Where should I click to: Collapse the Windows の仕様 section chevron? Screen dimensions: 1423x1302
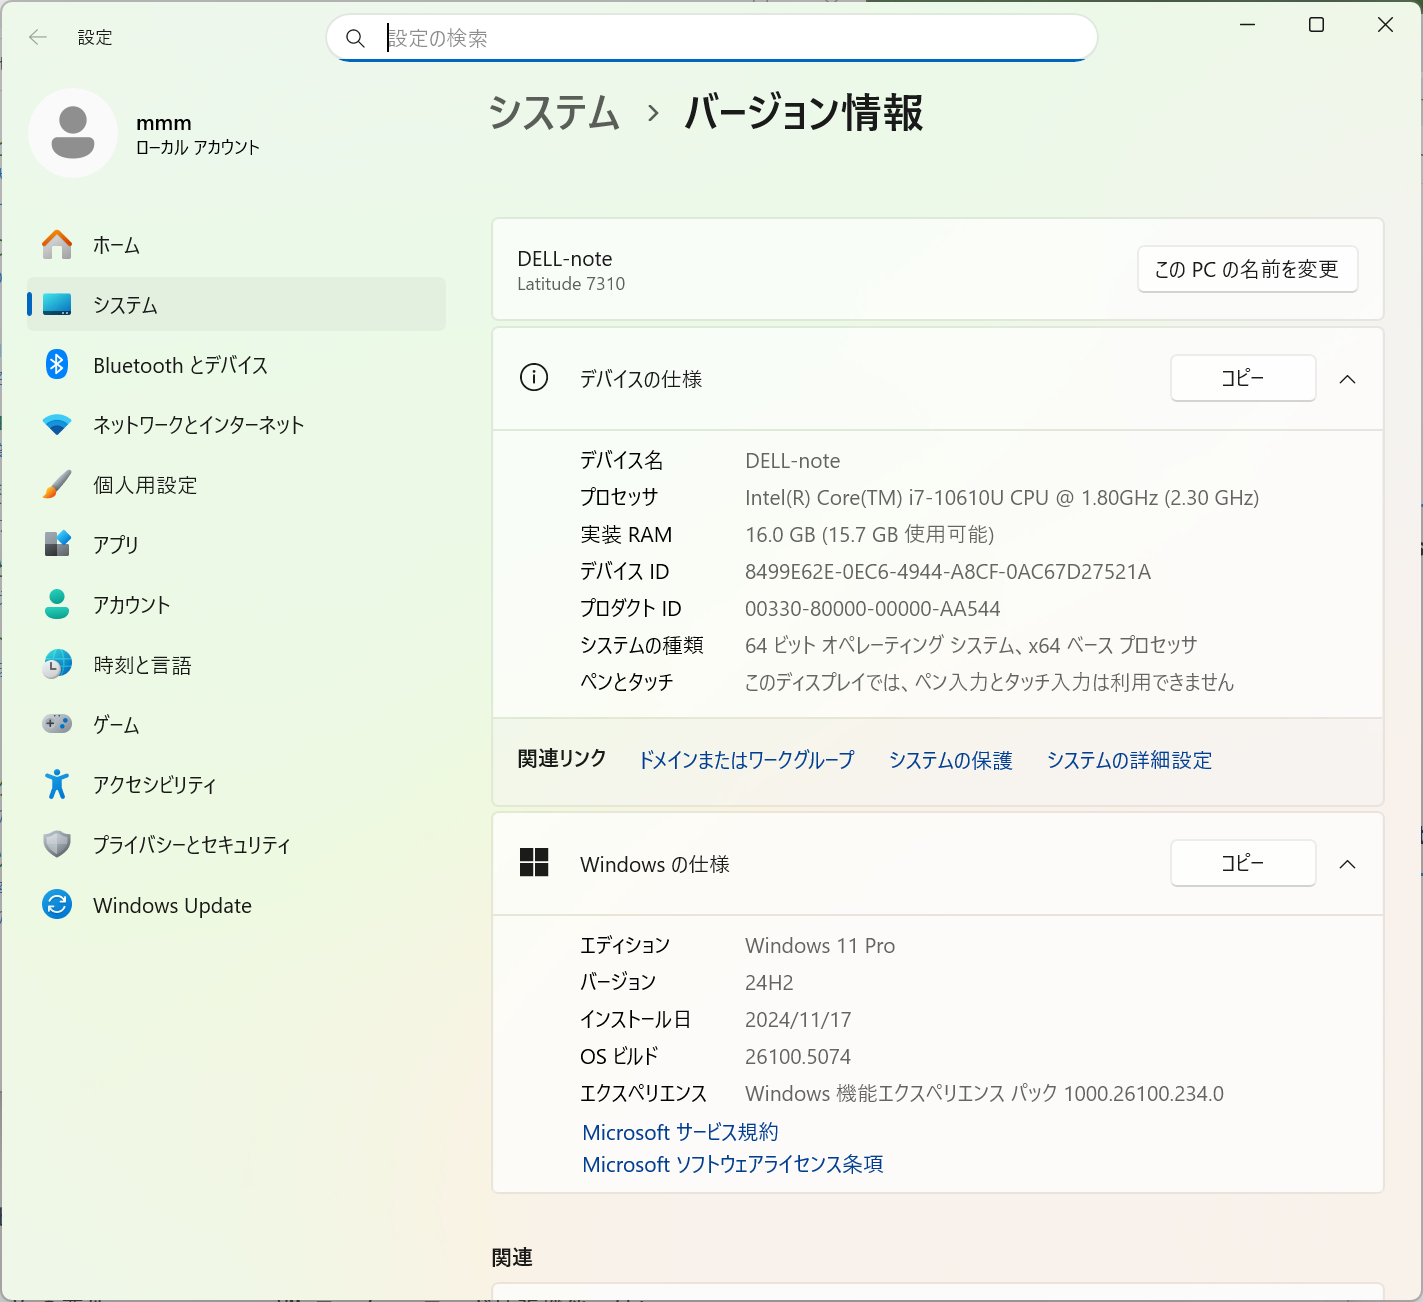[x=1348, y=864]
